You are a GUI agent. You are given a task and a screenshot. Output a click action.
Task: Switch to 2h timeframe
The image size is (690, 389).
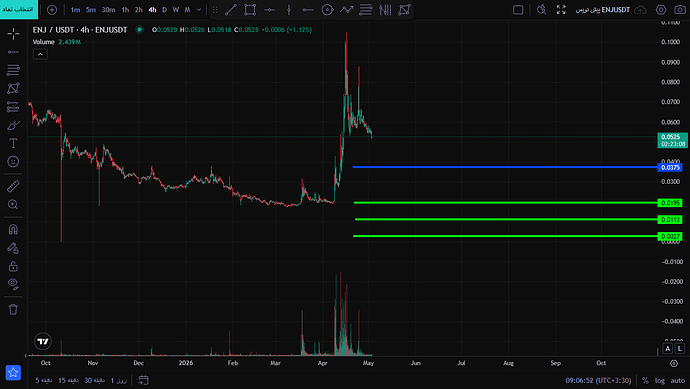point(139,10)
